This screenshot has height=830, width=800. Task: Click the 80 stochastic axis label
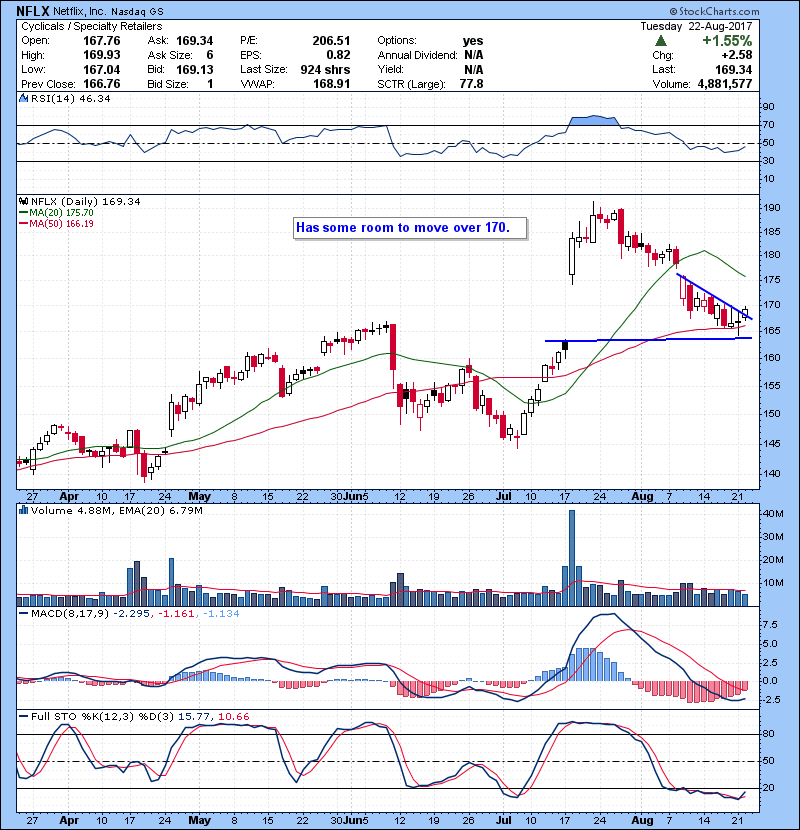[768, 734]
